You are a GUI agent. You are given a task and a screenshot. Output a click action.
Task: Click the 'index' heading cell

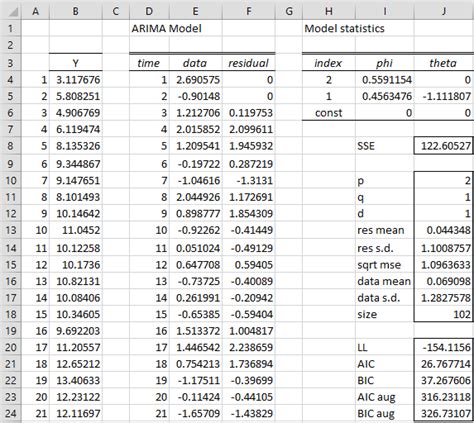coord(329,63)
